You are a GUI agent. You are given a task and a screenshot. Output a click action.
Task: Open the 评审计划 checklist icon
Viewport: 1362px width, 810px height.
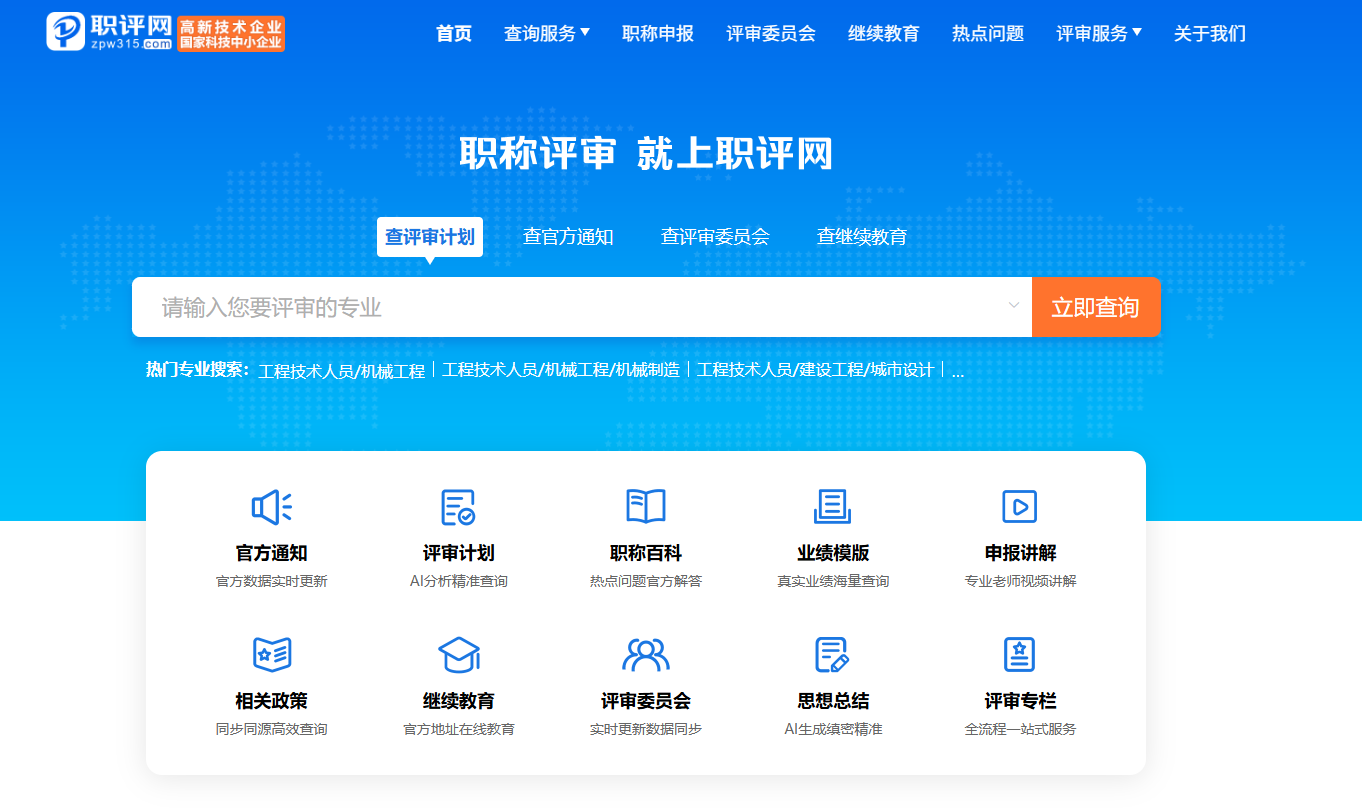pyautogui.click(x=458, y=507)
